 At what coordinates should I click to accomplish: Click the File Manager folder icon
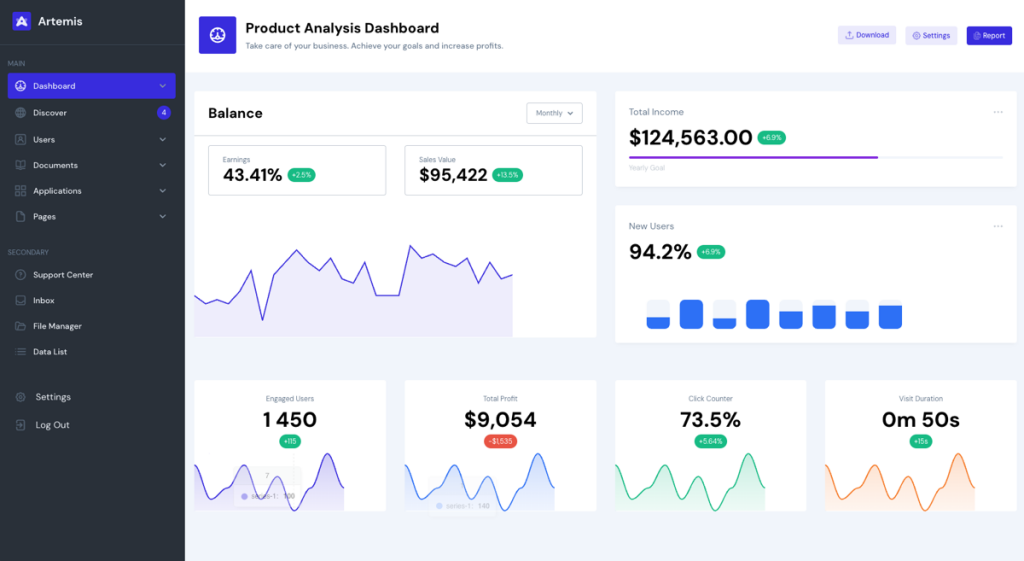[x=21, y=326]
